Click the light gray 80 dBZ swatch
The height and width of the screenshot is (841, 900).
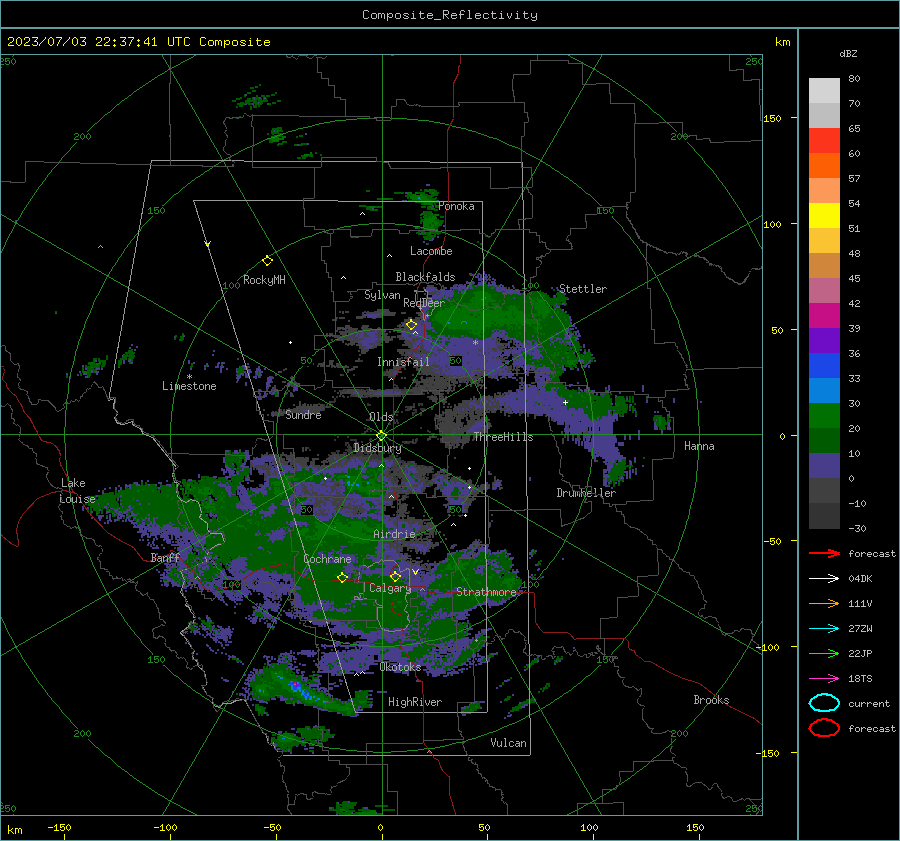click(824, 90)
